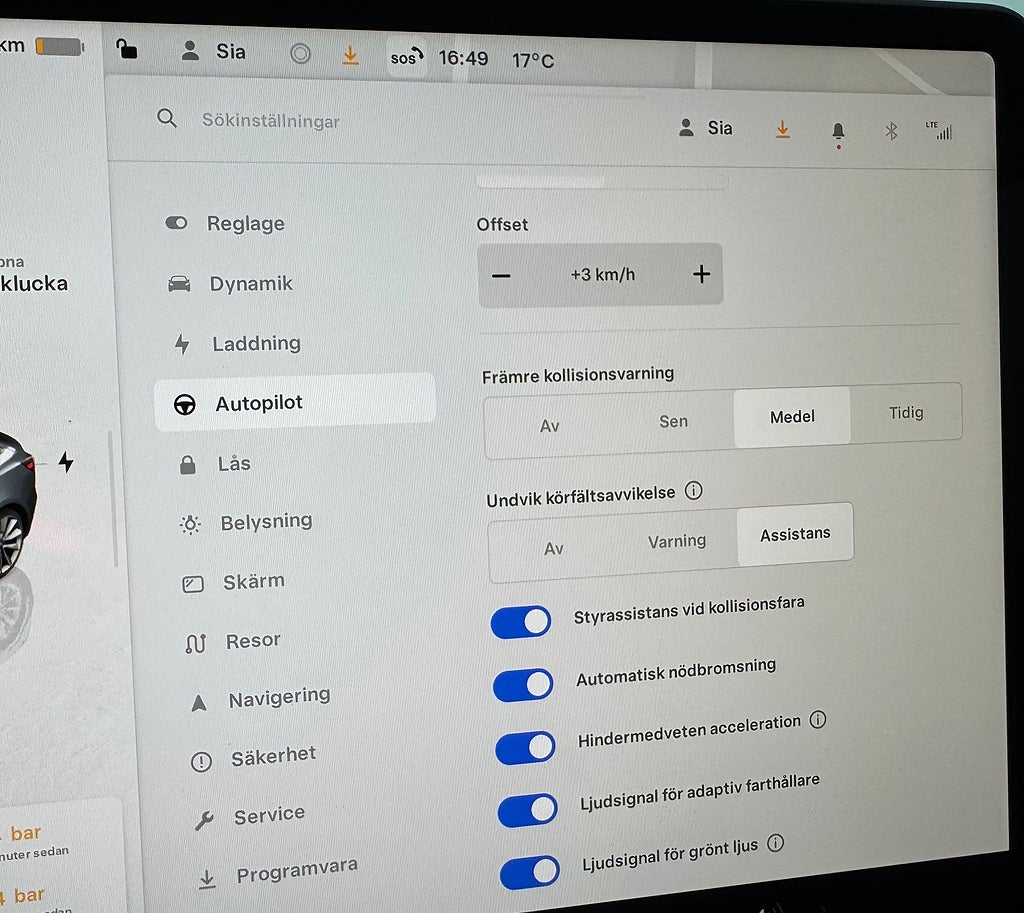1024x913 pixels.
Task: Select Varning for lane departure avoidance
Action: coord(677,541)
